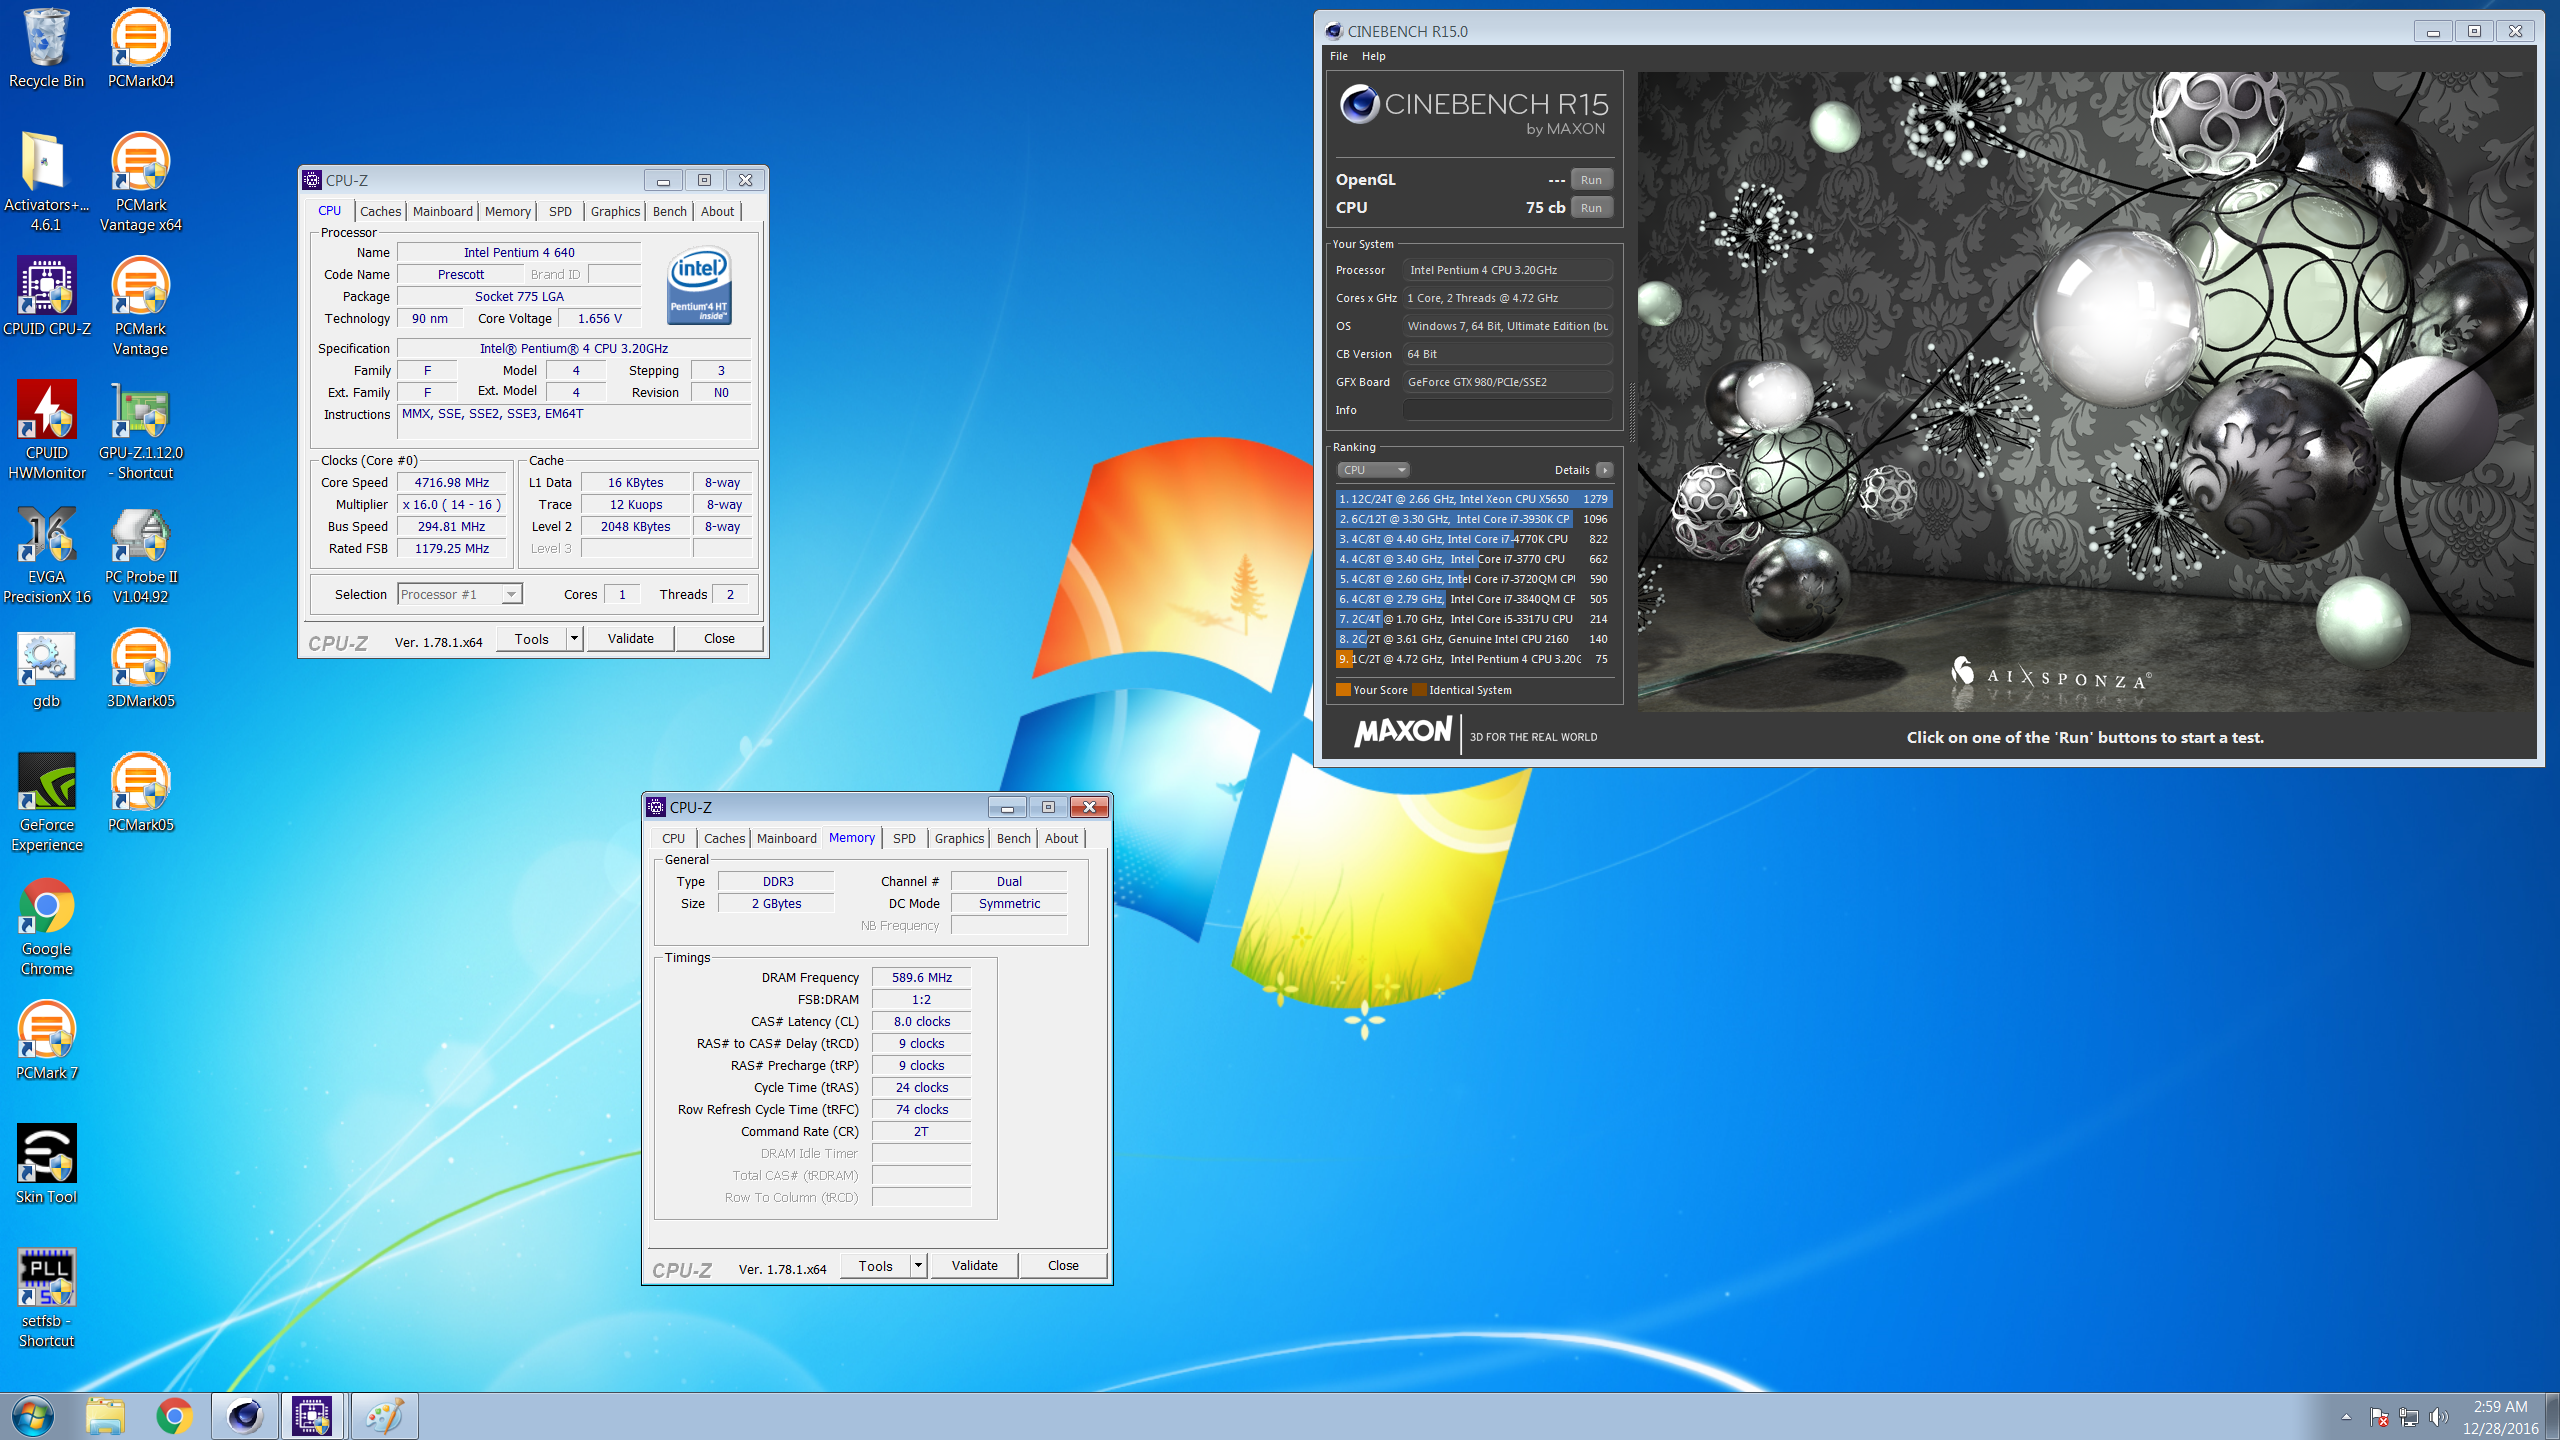Screen dimensions: 2560x1440
Task: Show hidden system tray icons
Action: [2346, 1417]
